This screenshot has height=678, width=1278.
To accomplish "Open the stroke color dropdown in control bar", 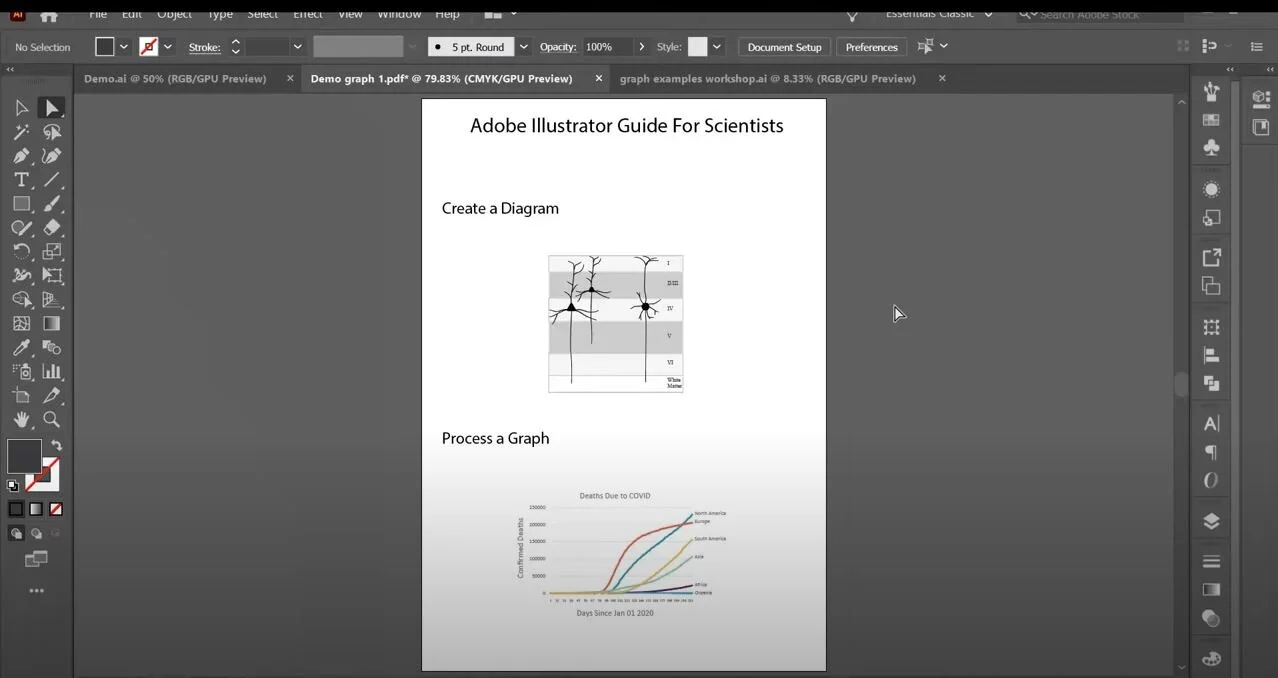I will 168,47.
